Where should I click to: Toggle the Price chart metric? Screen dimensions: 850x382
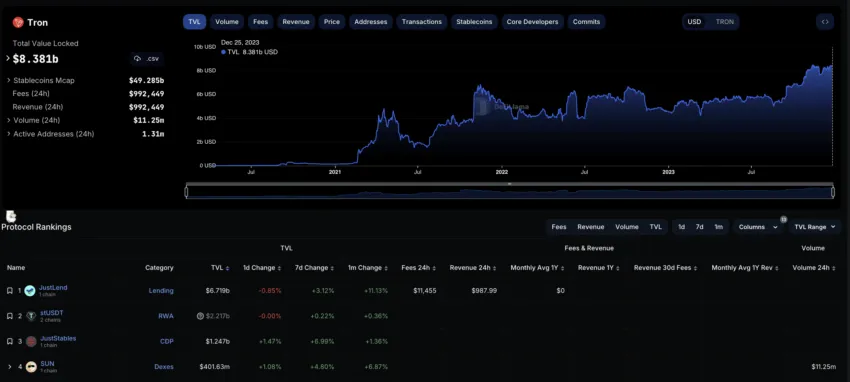pyautogui.click(x=332, y=22)
